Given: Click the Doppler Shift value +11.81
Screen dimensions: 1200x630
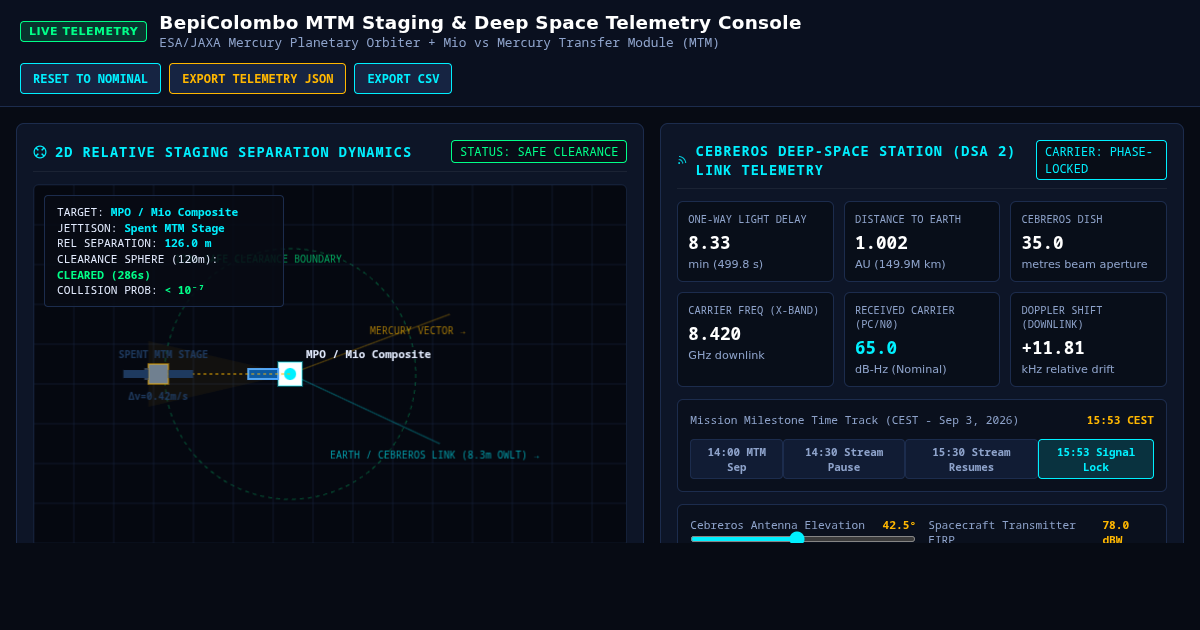Looking at the screenshot, I should click(x=1053, y=348).
